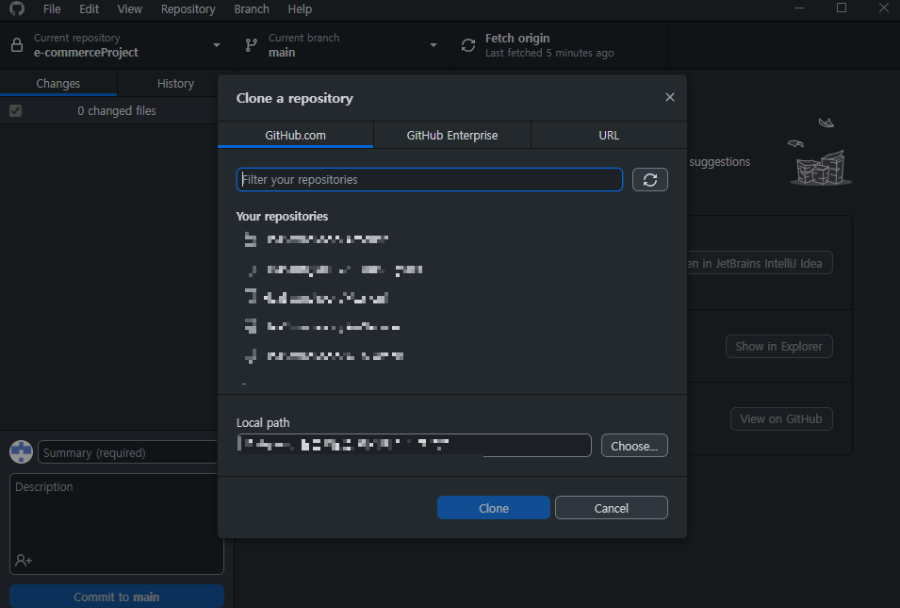Expand the Current repository dropdown
The height and width of the screenshot is (608, 900).
tap(216, 45)
